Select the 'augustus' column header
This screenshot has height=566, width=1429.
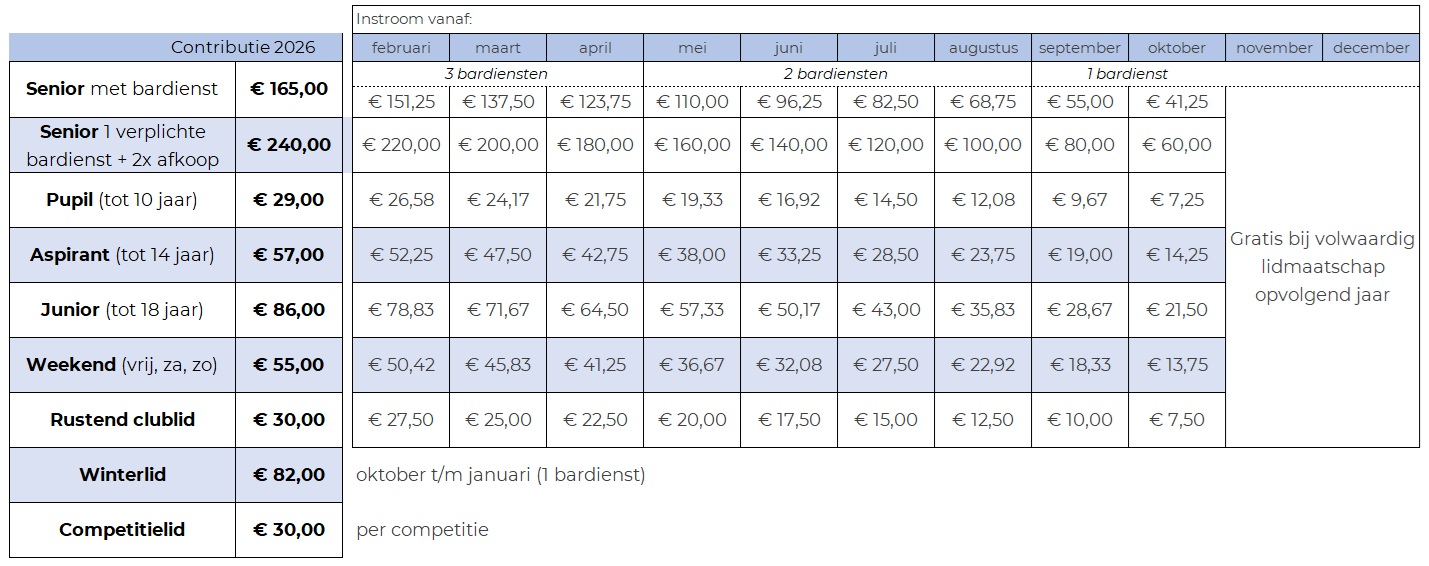(983, 48)
